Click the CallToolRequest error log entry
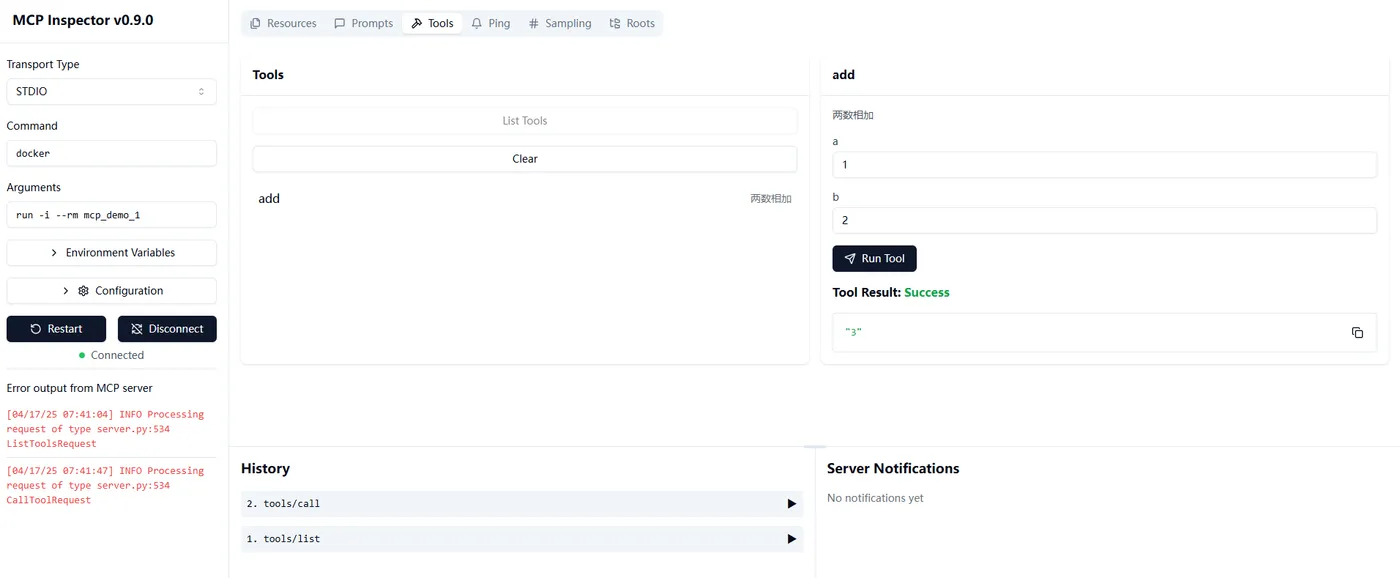 point(105,485)
